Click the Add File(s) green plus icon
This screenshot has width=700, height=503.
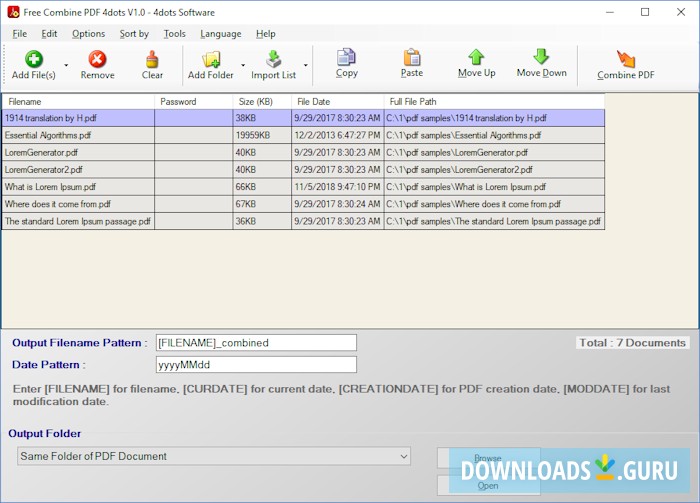pos(33,59)
